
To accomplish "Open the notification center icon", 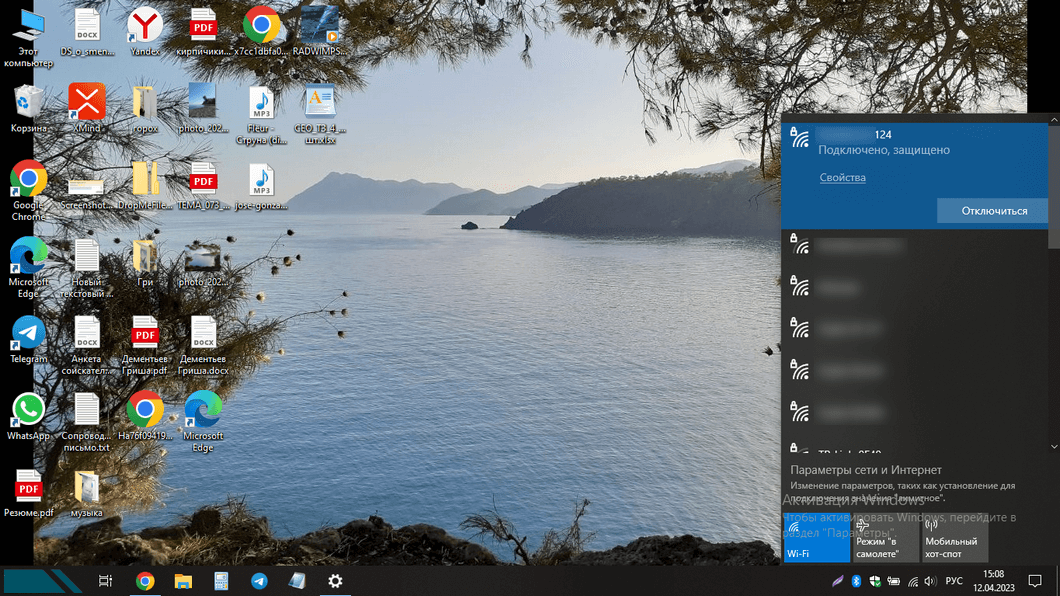I will point(1034,581).
